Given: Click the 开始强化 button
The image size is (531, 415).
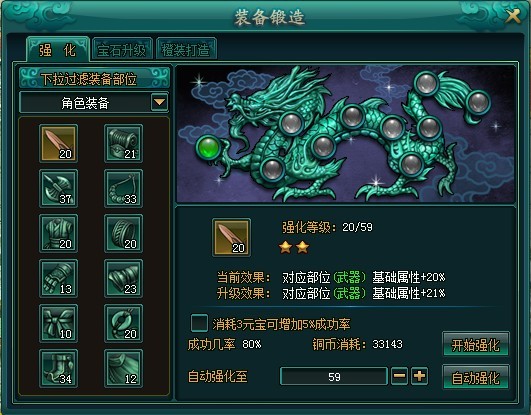Looking at the screenshot, I should pyautogui.click(x=475, y=345).
